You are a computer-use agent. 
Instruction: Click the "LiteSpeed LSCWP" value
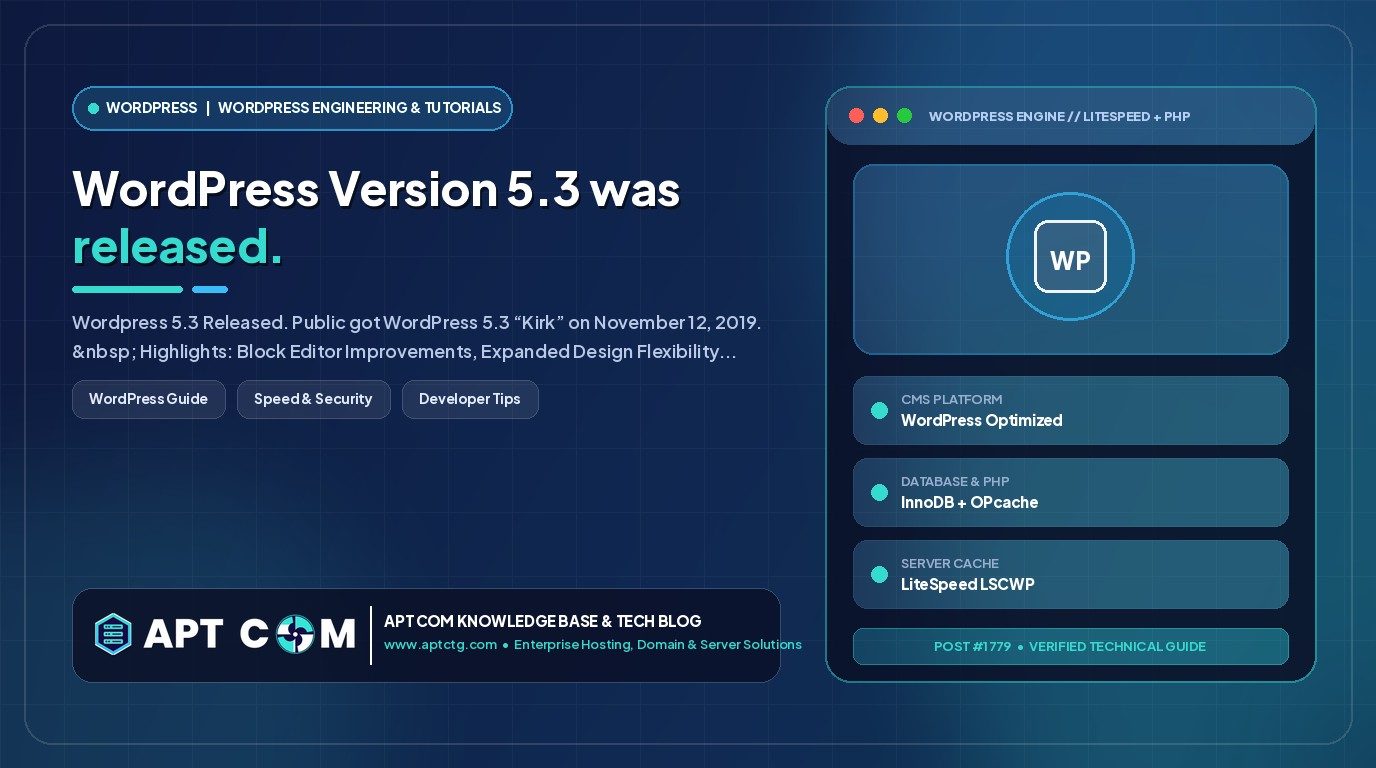coord(967,584)
